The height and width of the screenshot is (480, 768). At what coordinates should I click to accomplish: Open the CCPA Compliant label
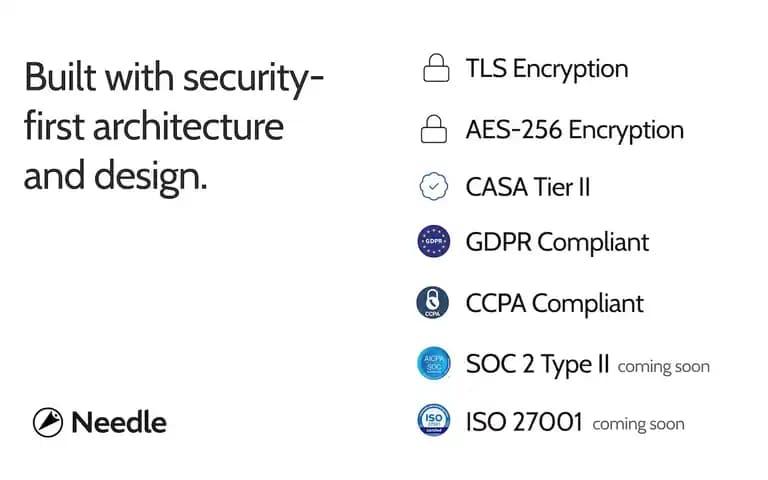(x=554, y=303)
